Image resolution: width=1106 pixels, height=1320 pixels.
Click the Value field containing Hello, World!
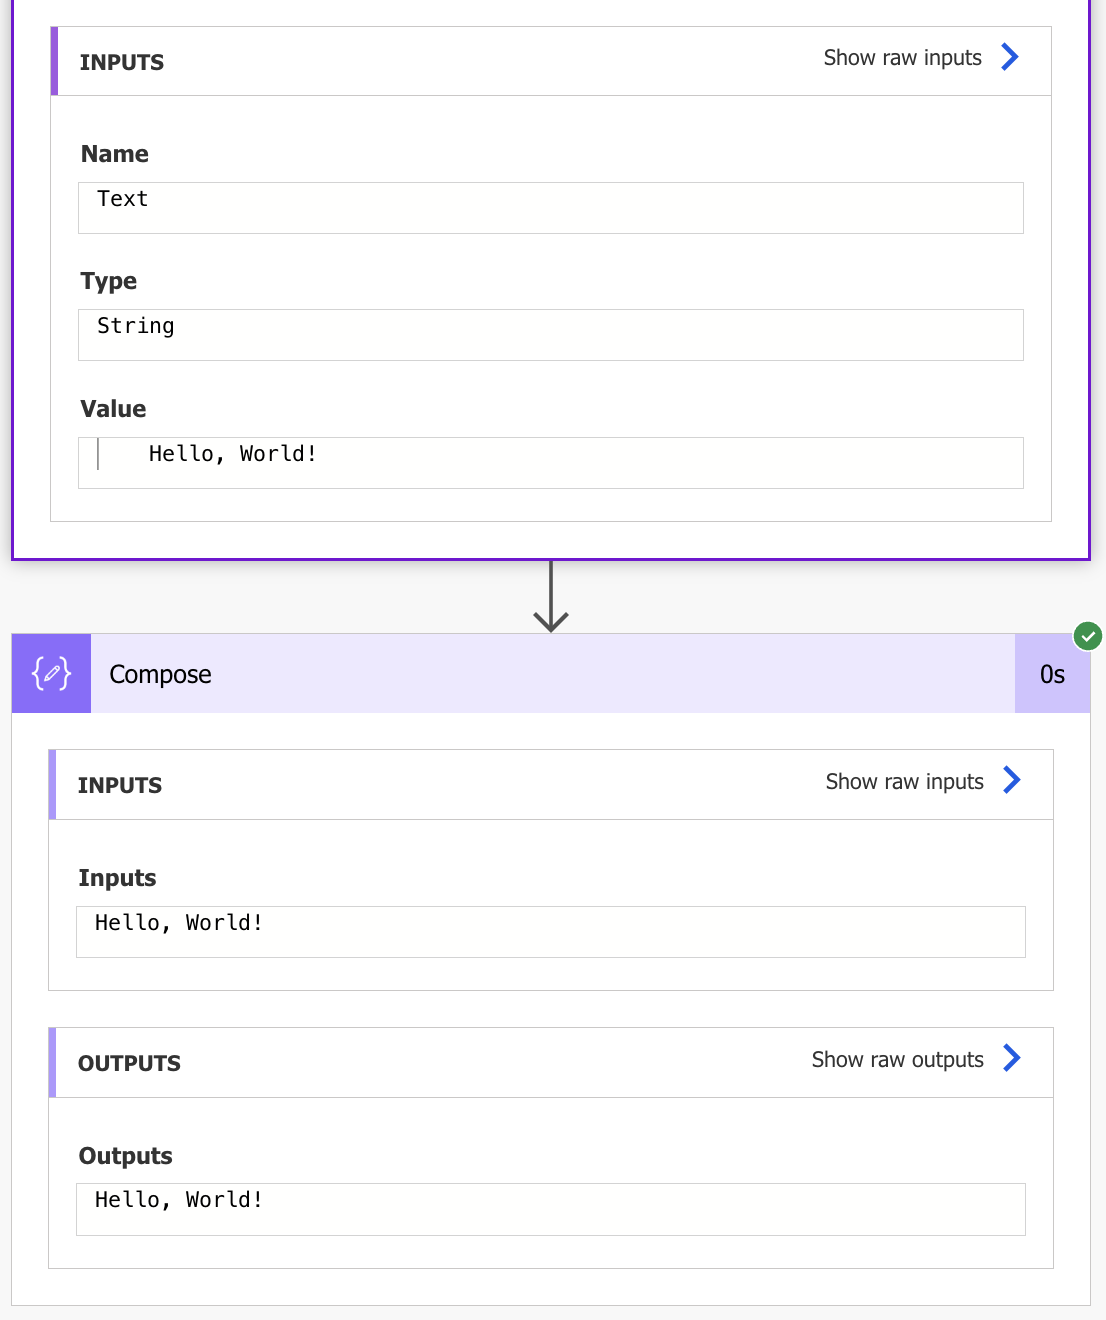pos(551,462)
